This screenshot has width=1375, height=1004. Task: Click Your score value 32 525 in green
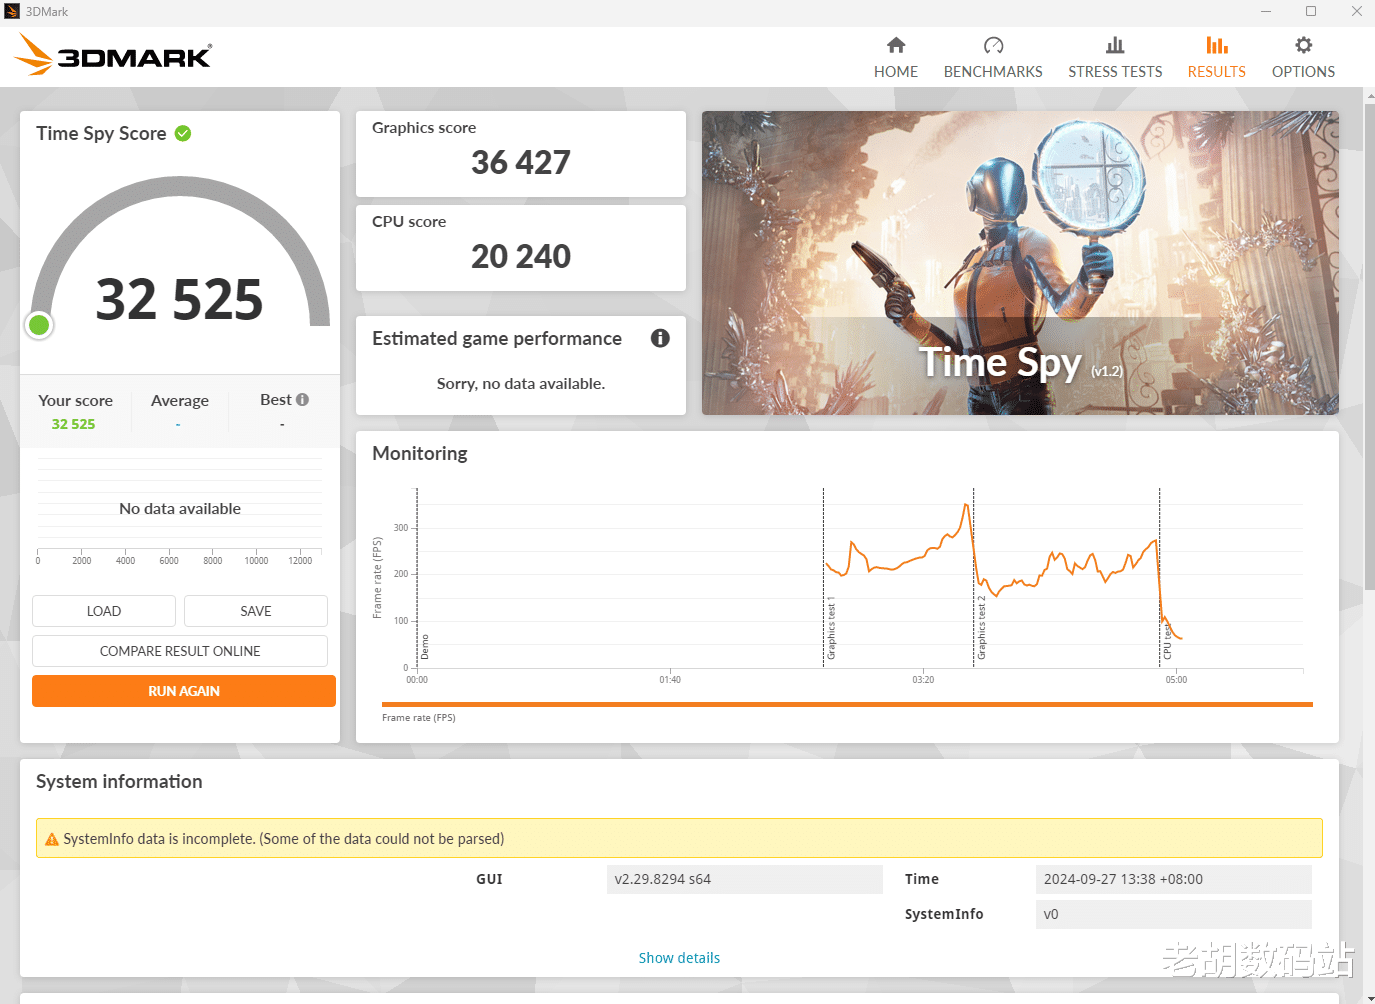tap(74, 424)
